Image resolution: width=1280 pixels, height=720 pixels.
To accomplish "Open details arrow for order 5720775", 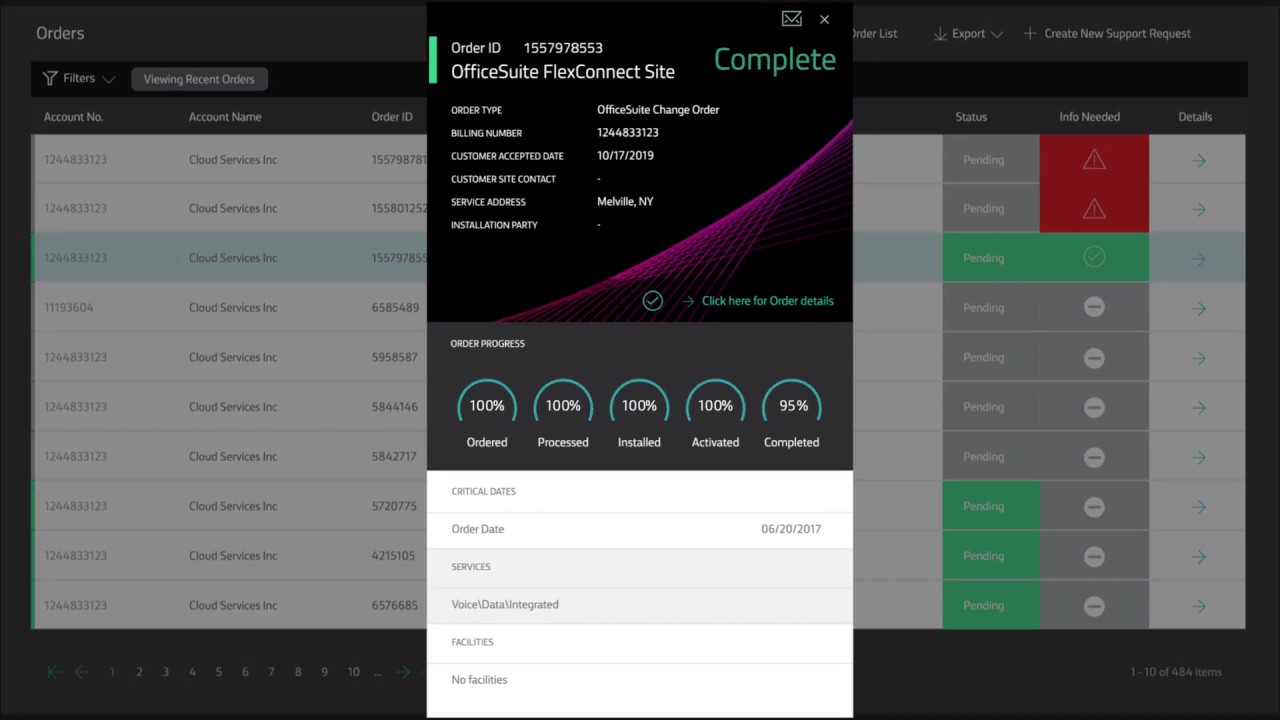I will [1198, 507].
